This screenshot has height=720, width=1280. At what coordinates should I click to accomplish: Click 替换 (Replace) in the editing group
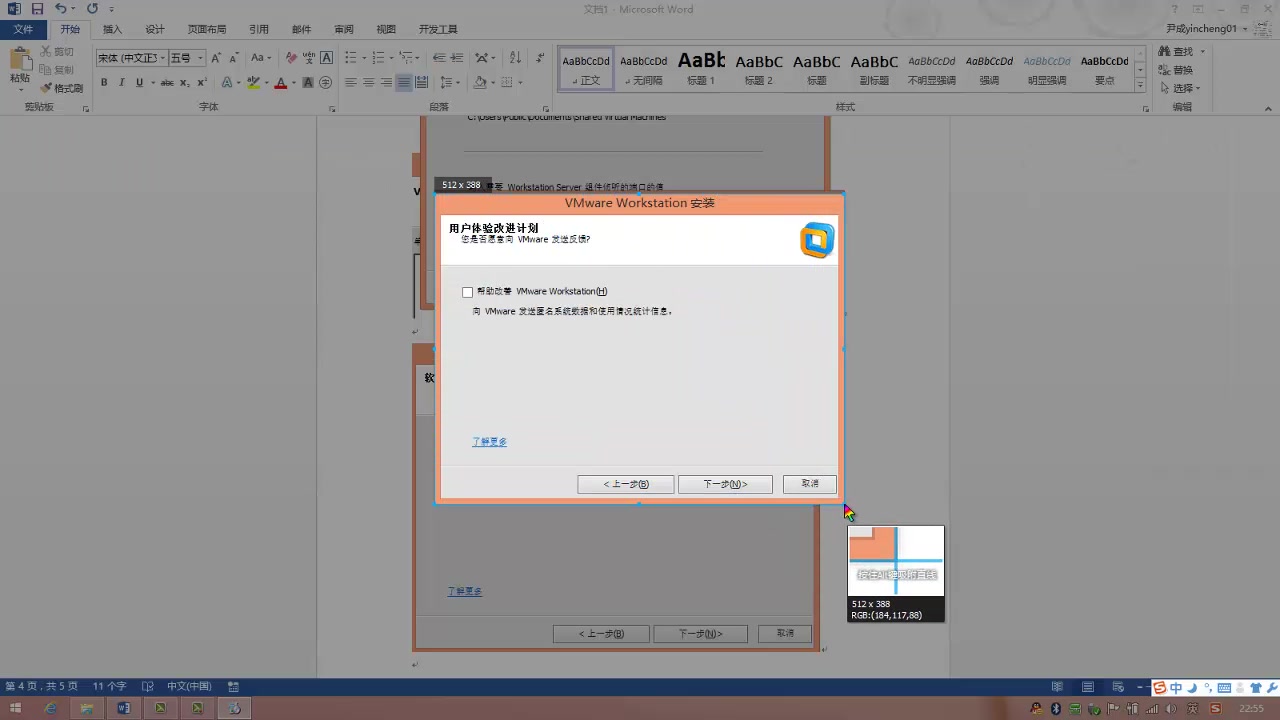click(x=1178, y=70)
